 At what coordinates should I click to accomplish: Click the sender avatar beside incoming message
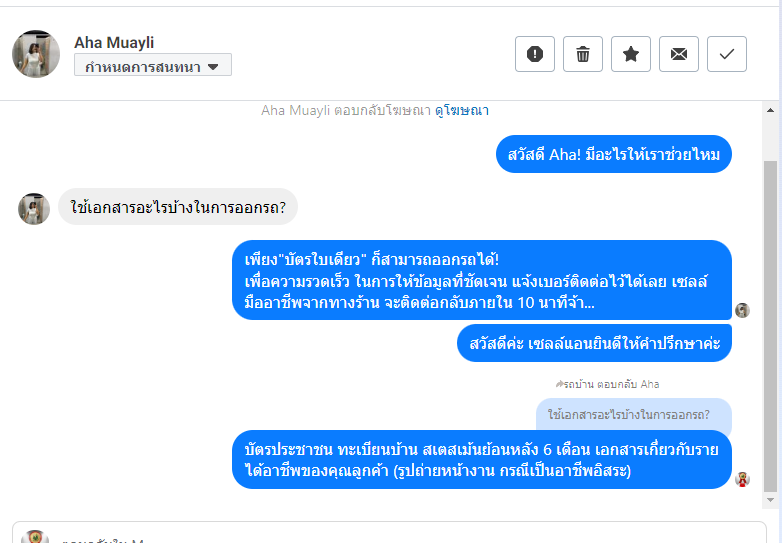[x=34, y=208]
